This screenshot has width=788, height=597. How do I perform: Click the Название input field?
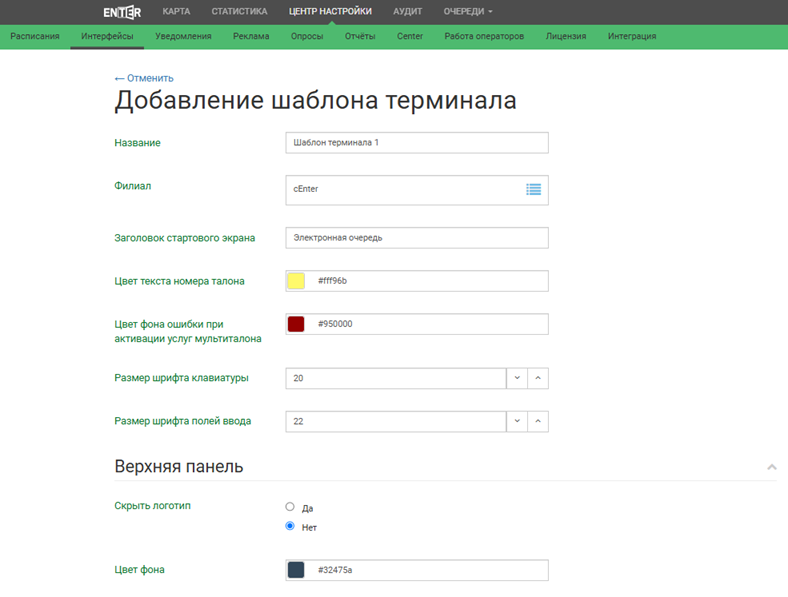(x=416, y=143)
